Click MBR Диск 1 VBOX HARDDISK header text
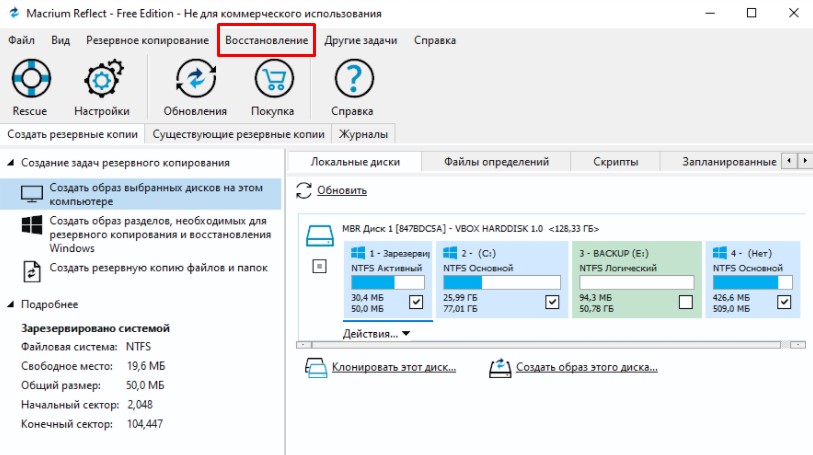813x455 pixels. tap(470, 229)
